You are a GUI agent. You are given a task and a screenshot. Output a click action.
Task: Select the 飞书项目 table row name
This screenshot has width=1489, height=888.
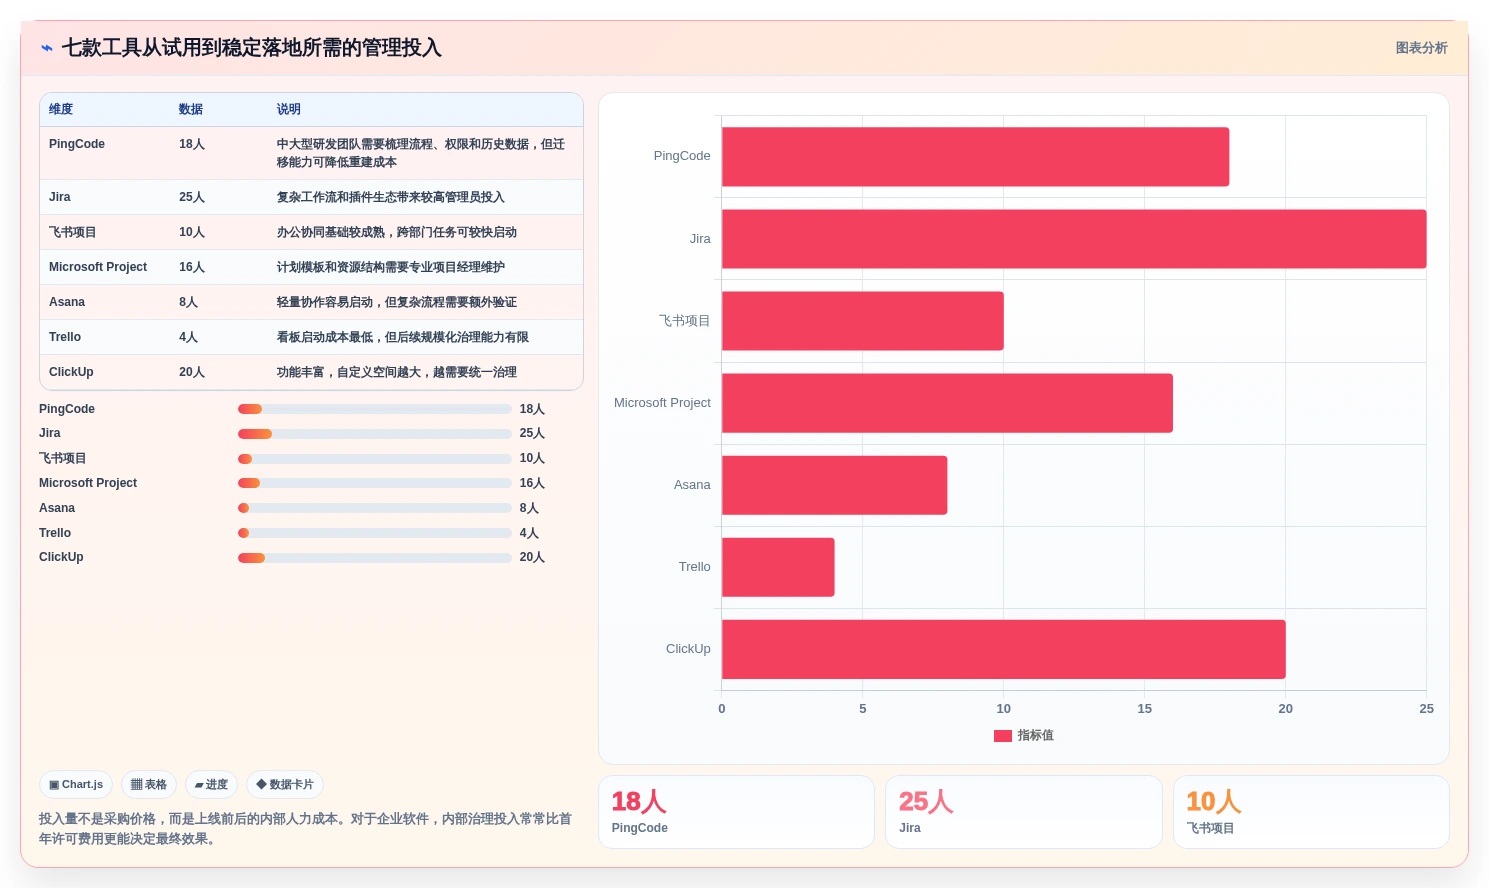(x=73, y=232)
